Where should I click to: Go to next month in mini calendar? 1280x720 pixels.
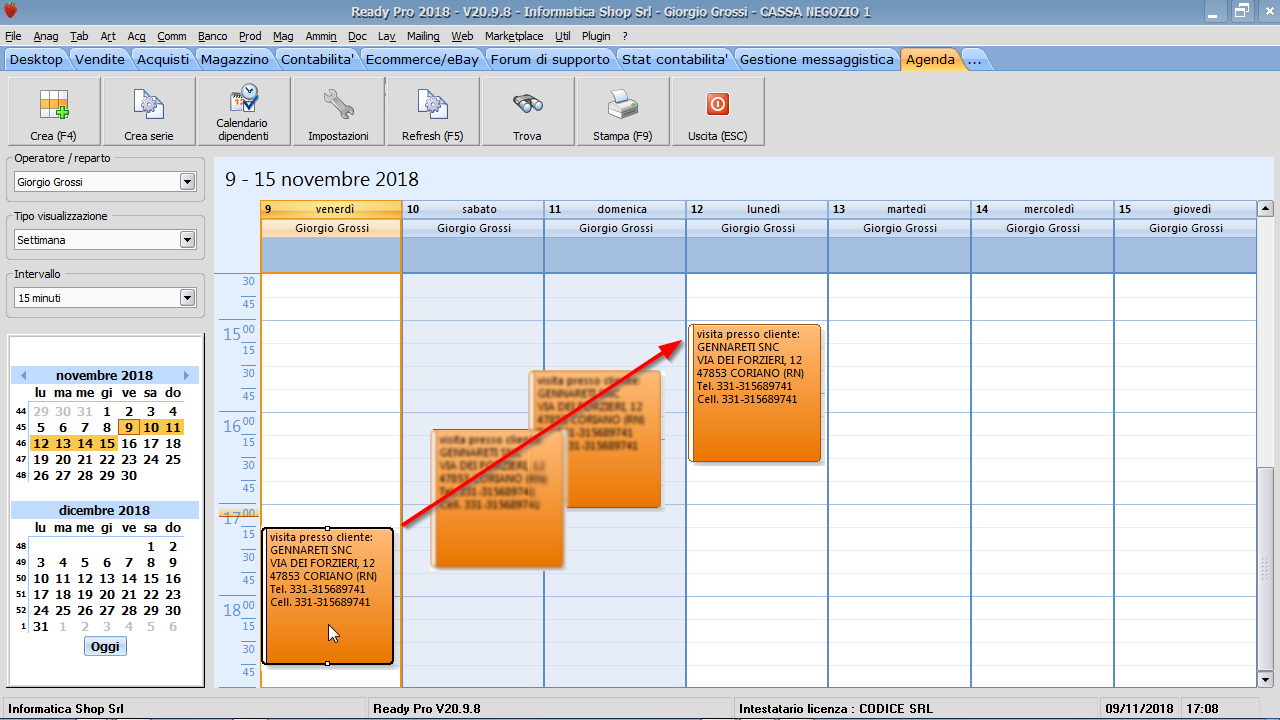coord(186,375)
